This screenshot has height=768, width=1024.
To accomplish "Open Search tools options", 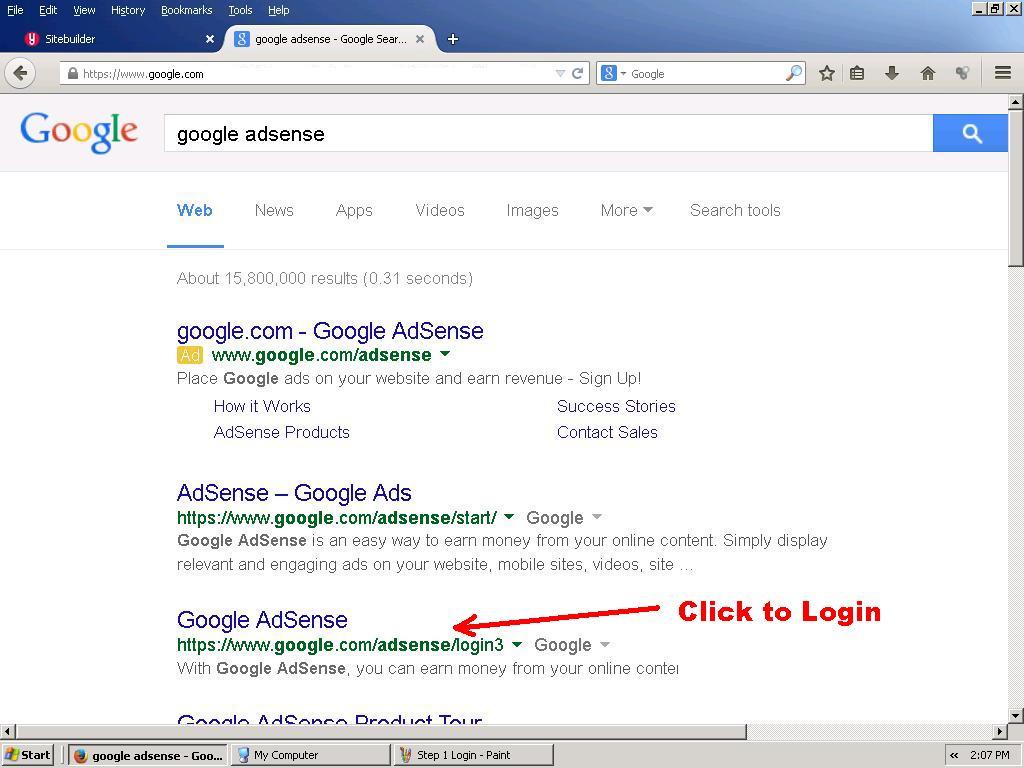I will pyautogui.click(x=735, y=210).
